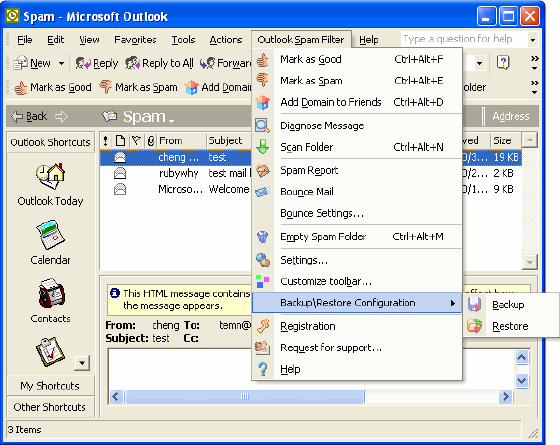The width and height of the screenshot is (560, 445).
Task: Click the Scan Folder green arrow icon
Action: pos(262,147)
